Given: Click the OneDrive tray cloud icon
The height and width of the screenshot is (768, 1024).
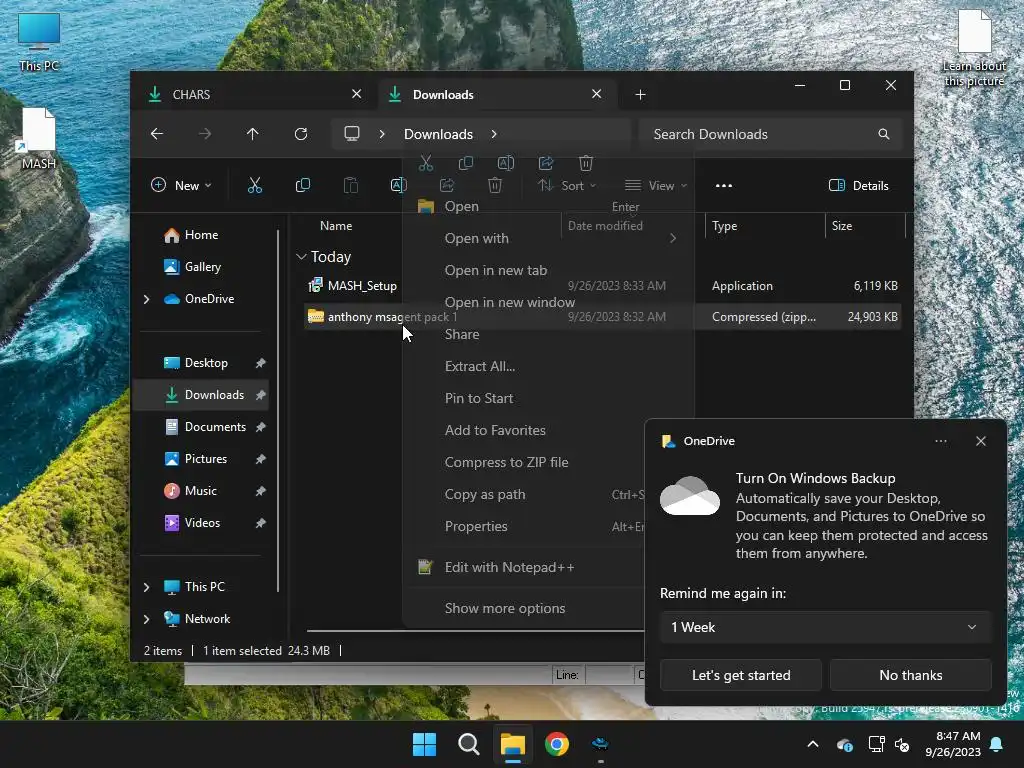Looking at the screenshot, I should (844, 744).
